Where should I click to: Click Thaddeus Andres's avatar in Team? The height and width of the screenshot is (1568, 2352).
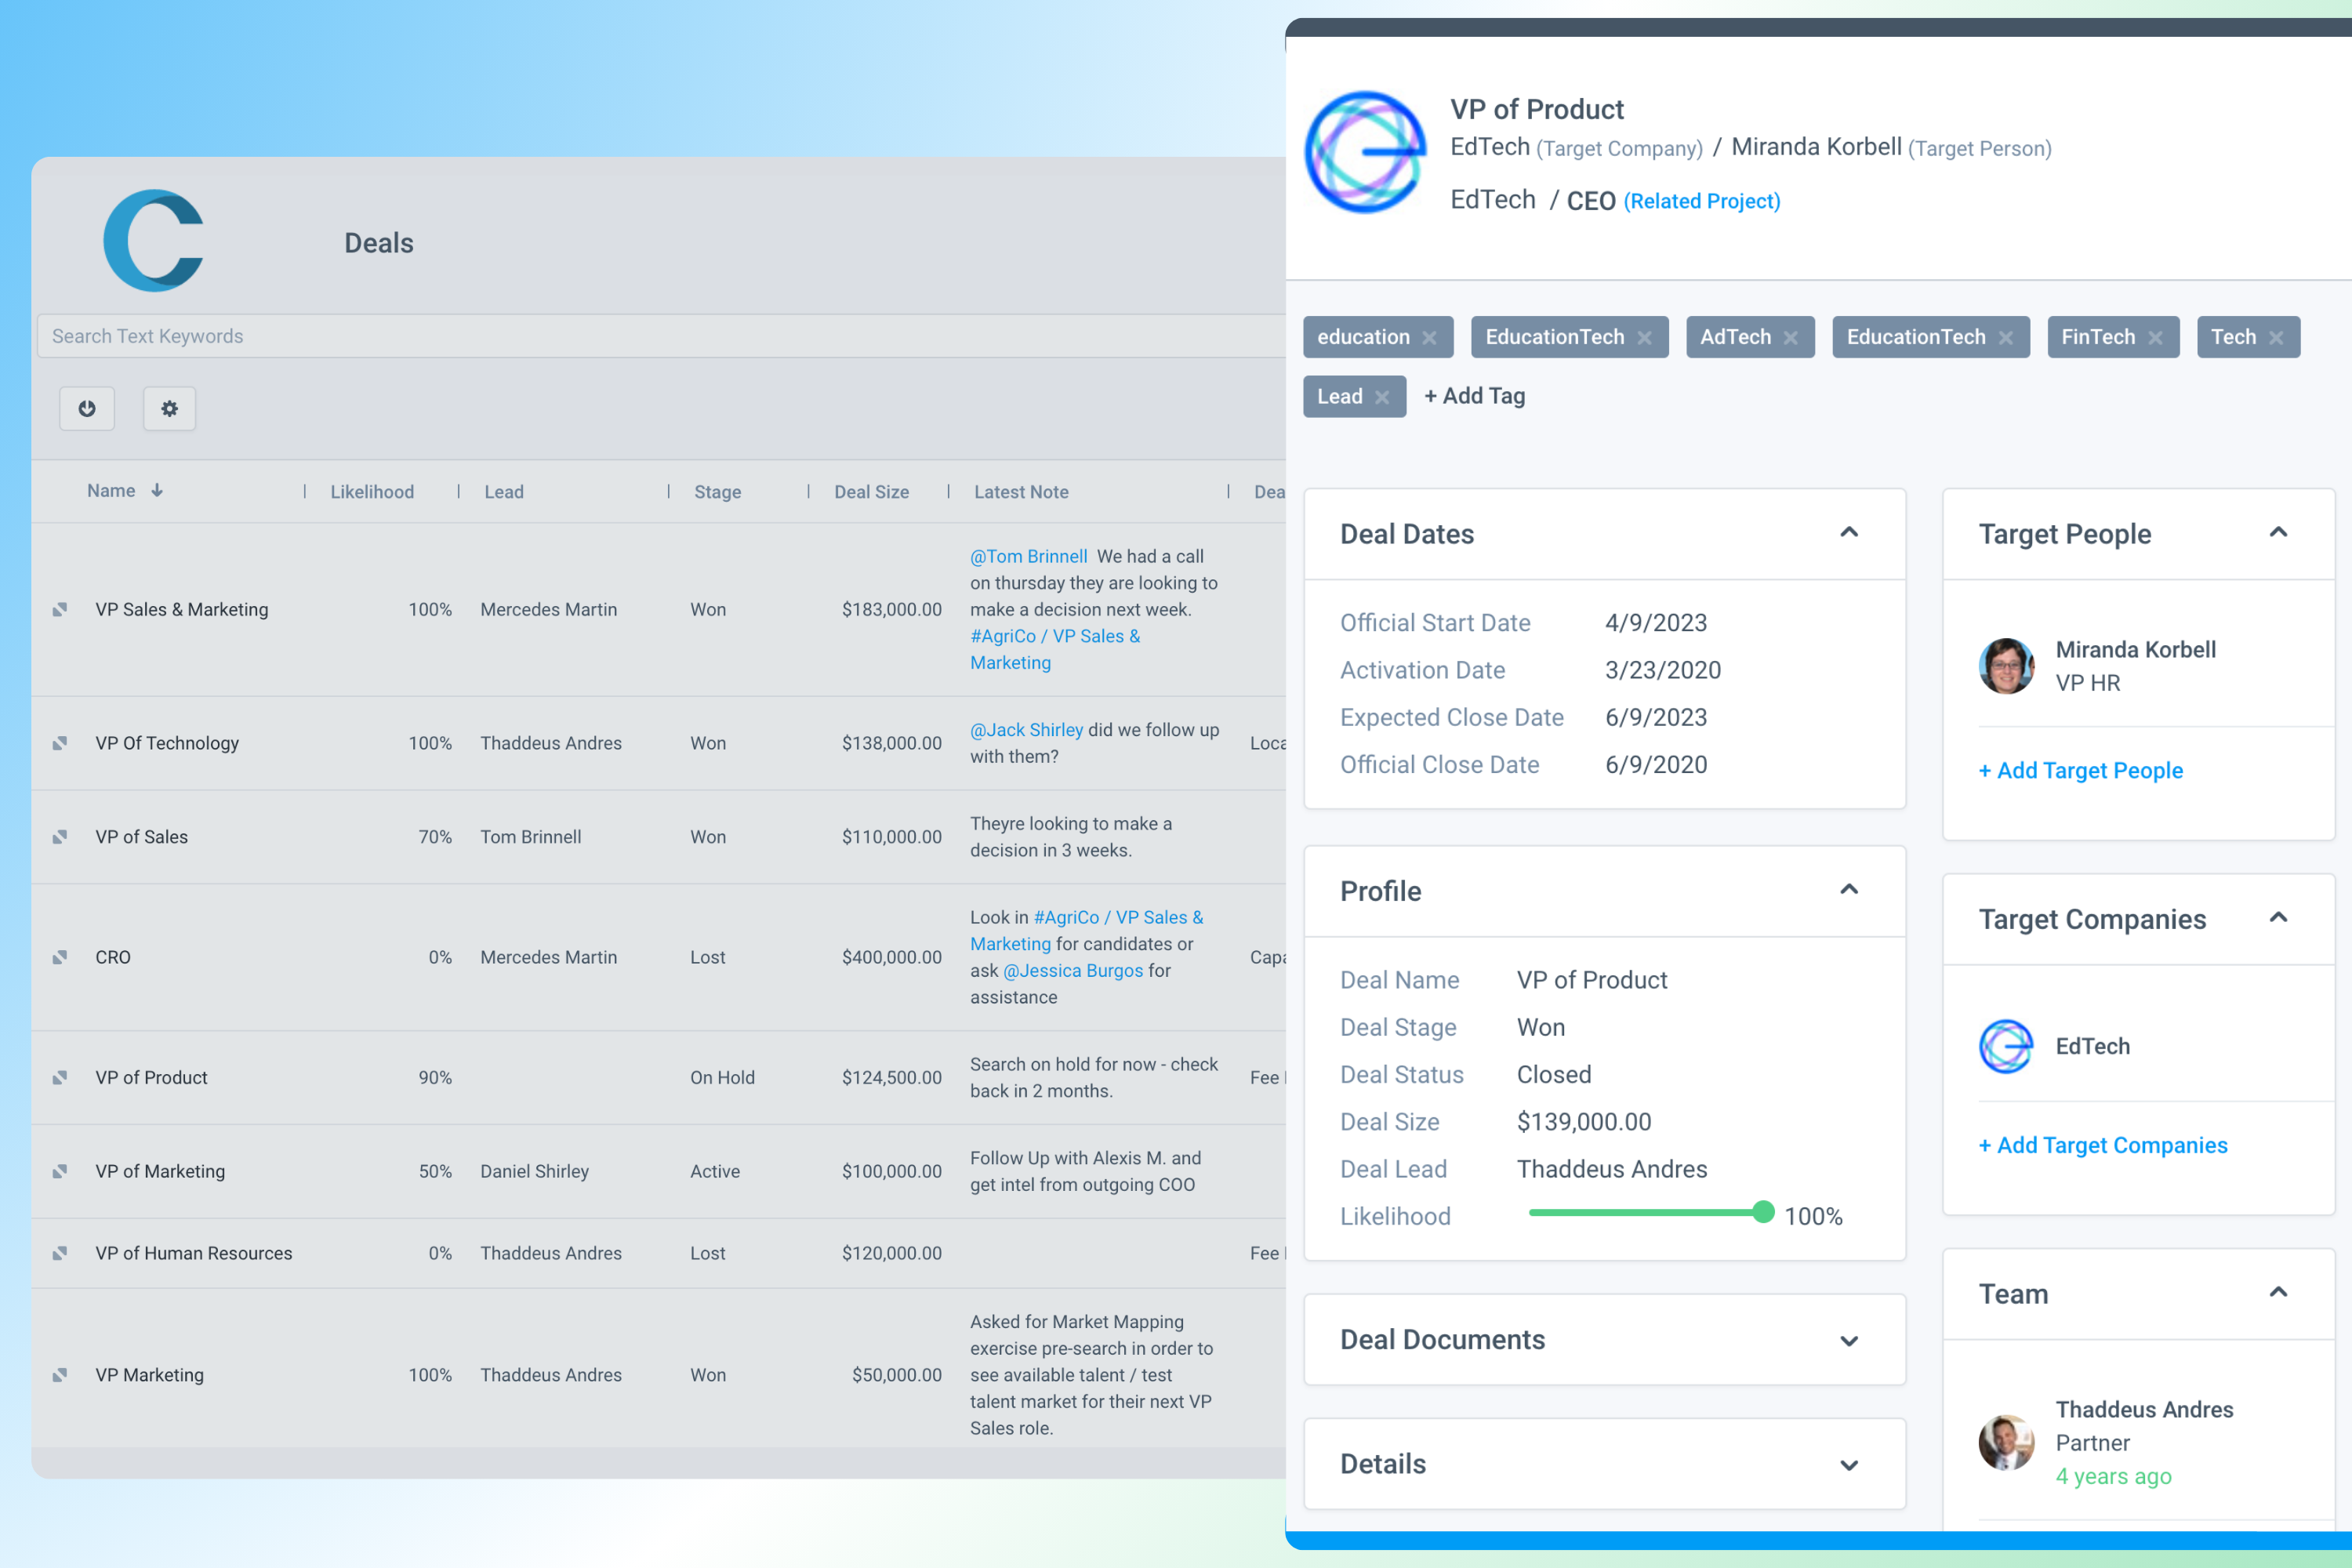point(2006,1442)
